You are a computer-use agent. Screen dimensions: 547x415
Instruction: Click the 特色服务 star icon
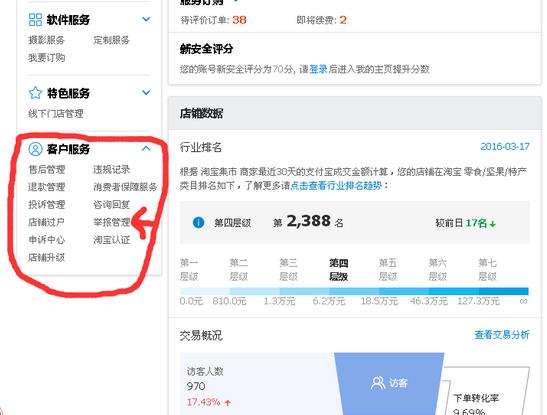click(x=35, y=93)
